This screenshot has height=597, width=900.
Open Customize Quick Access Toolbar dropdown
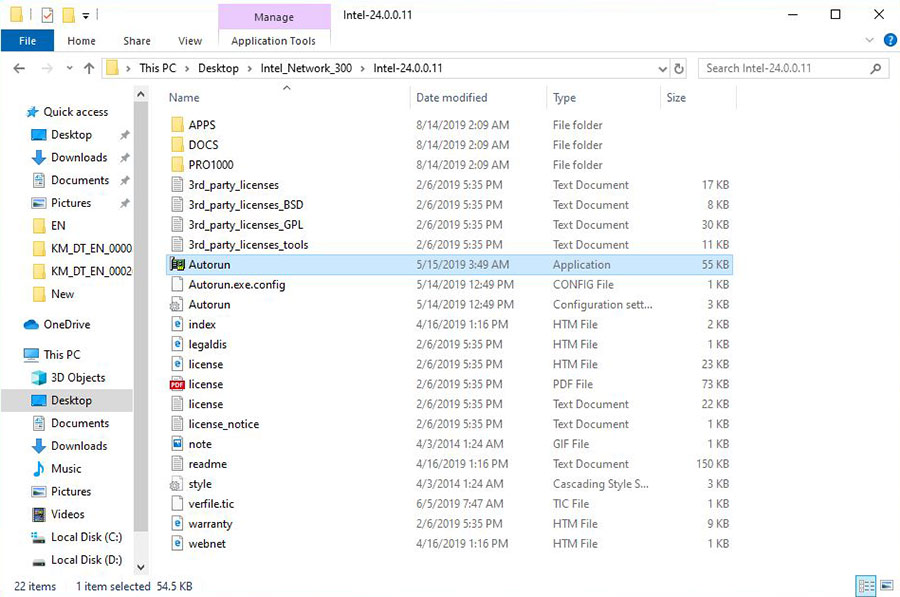click(x=86, y=15)
